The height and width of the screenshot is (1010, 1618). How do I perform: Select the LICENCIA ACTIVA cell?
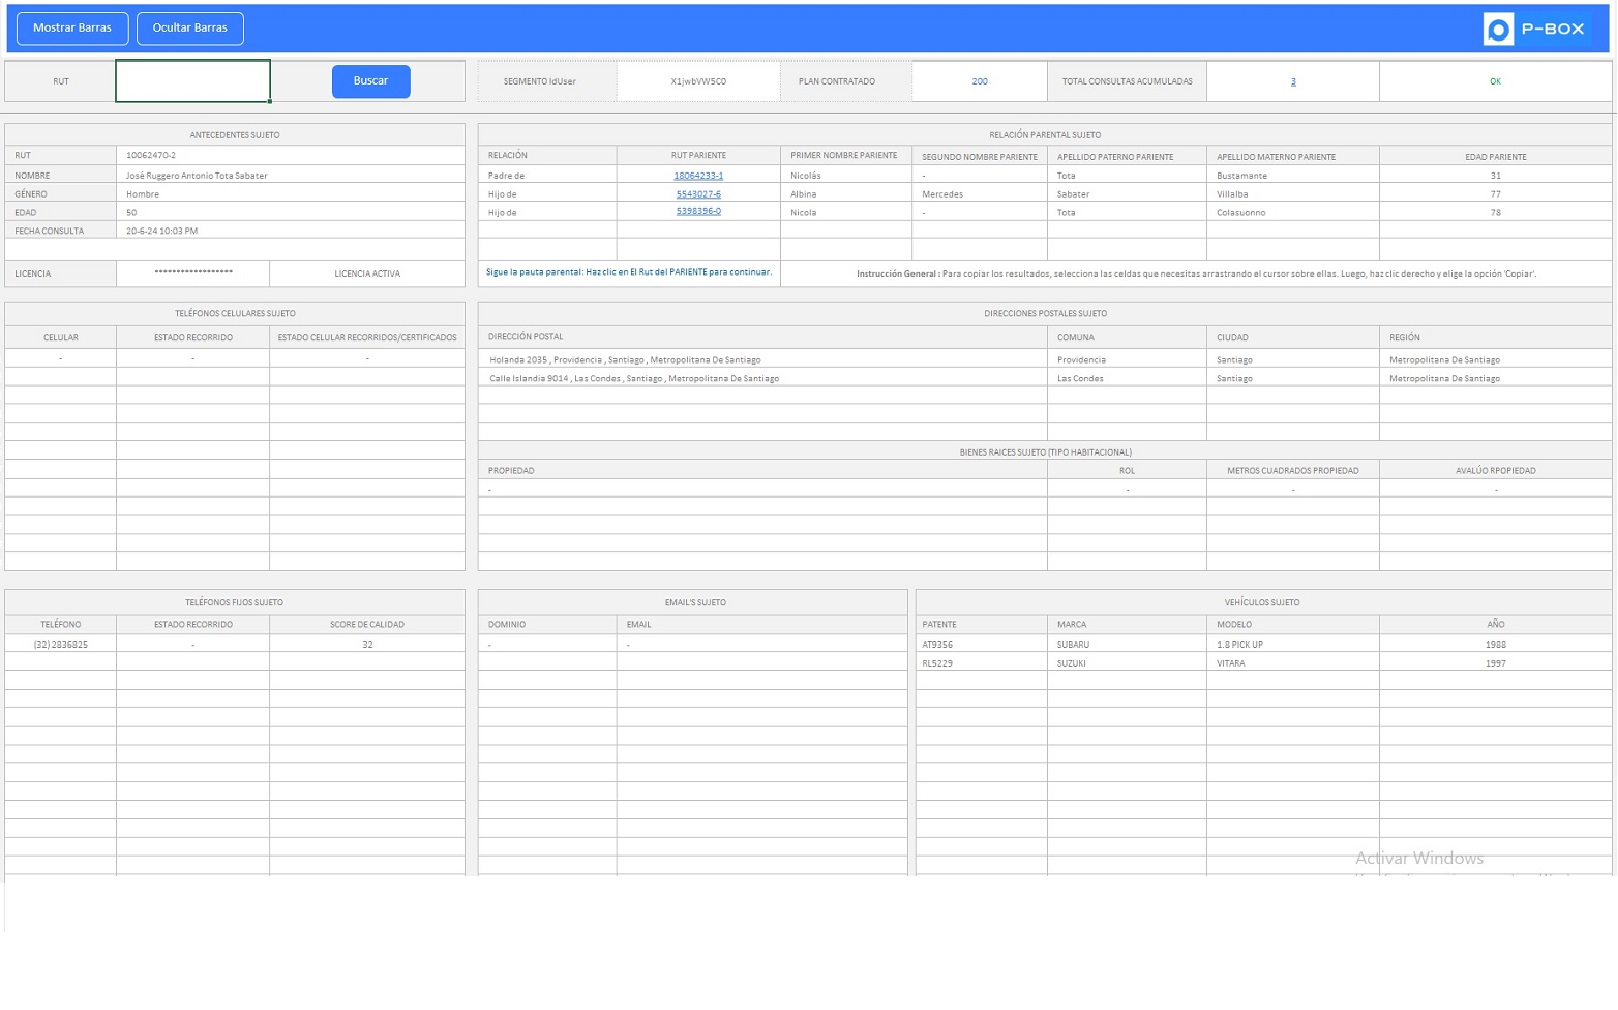click(366, 272)
